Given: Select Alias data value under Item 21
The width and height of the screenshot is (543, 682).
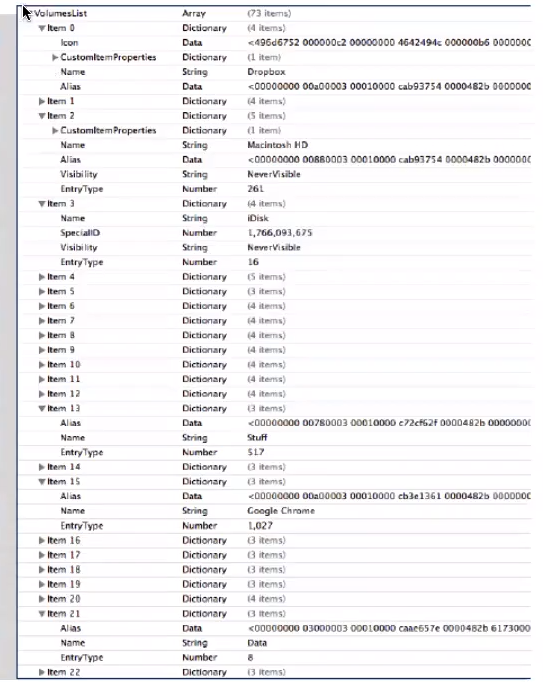Looking at the screenshot, I should [389, 629].
